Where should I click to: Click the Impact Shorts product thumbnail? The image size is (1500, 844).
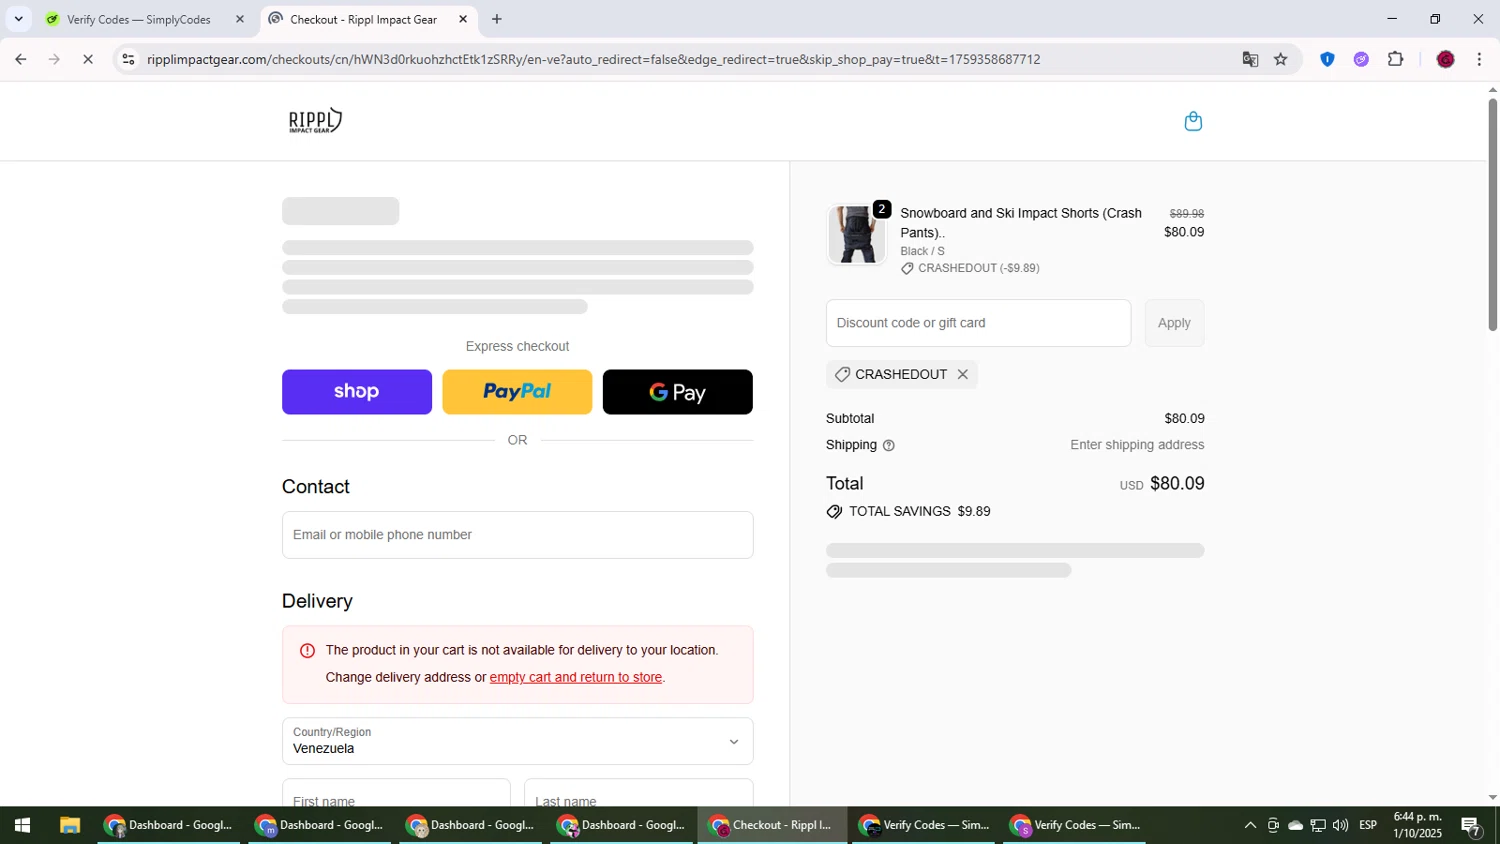856,234
